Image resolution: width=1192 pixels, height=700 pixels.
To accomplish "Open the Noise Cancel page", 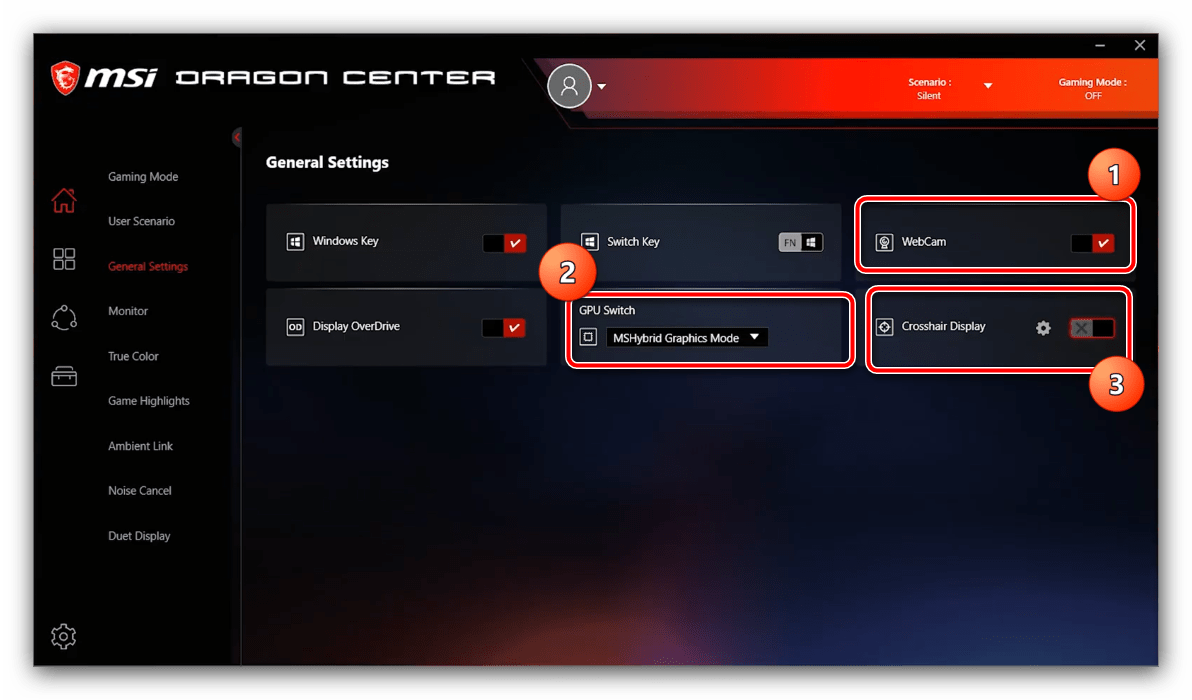I will point(140,490).
